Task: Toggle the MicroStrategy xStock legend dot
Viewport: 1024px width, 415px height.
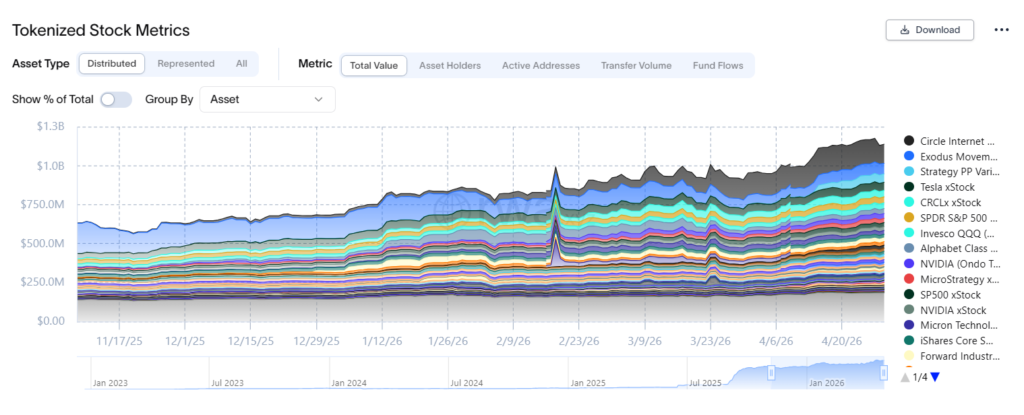Action: click(908, 279)
